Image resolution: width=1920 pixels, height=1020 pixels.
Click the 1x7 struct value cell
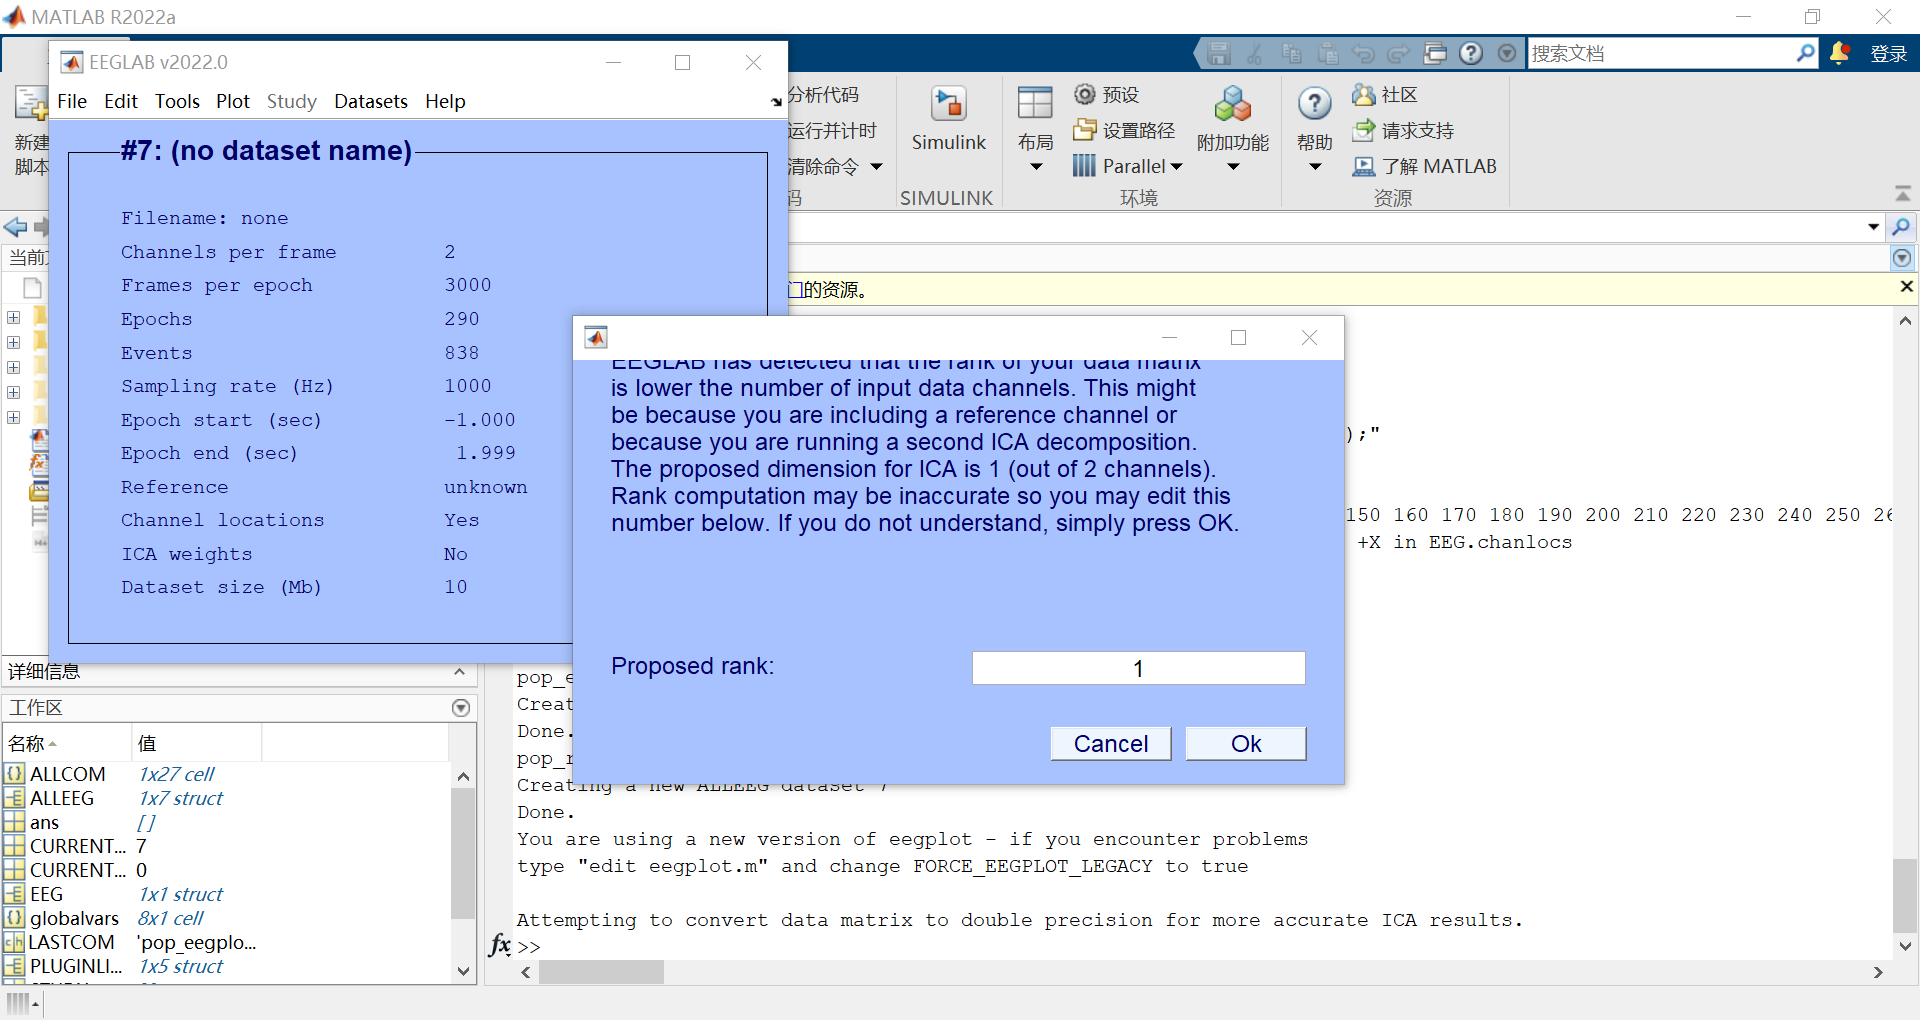[180, 798]
